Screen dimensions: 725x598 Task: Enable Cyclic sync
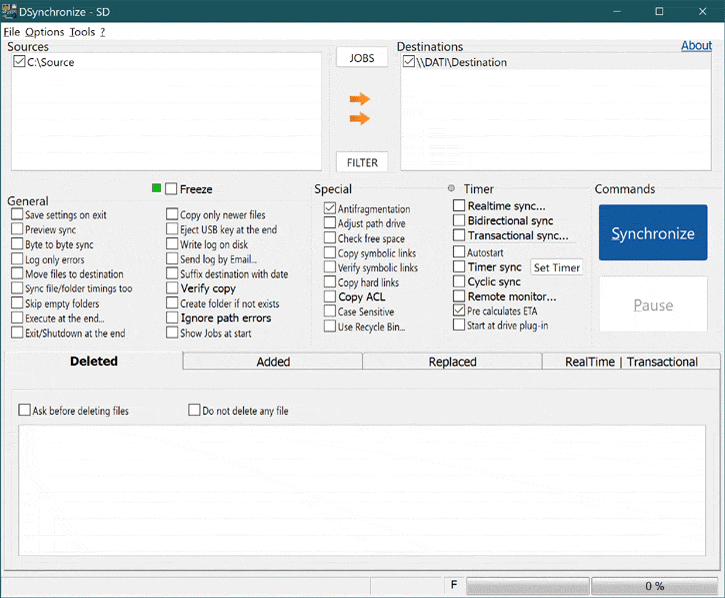pyautogui.click(x=459, y=281)
